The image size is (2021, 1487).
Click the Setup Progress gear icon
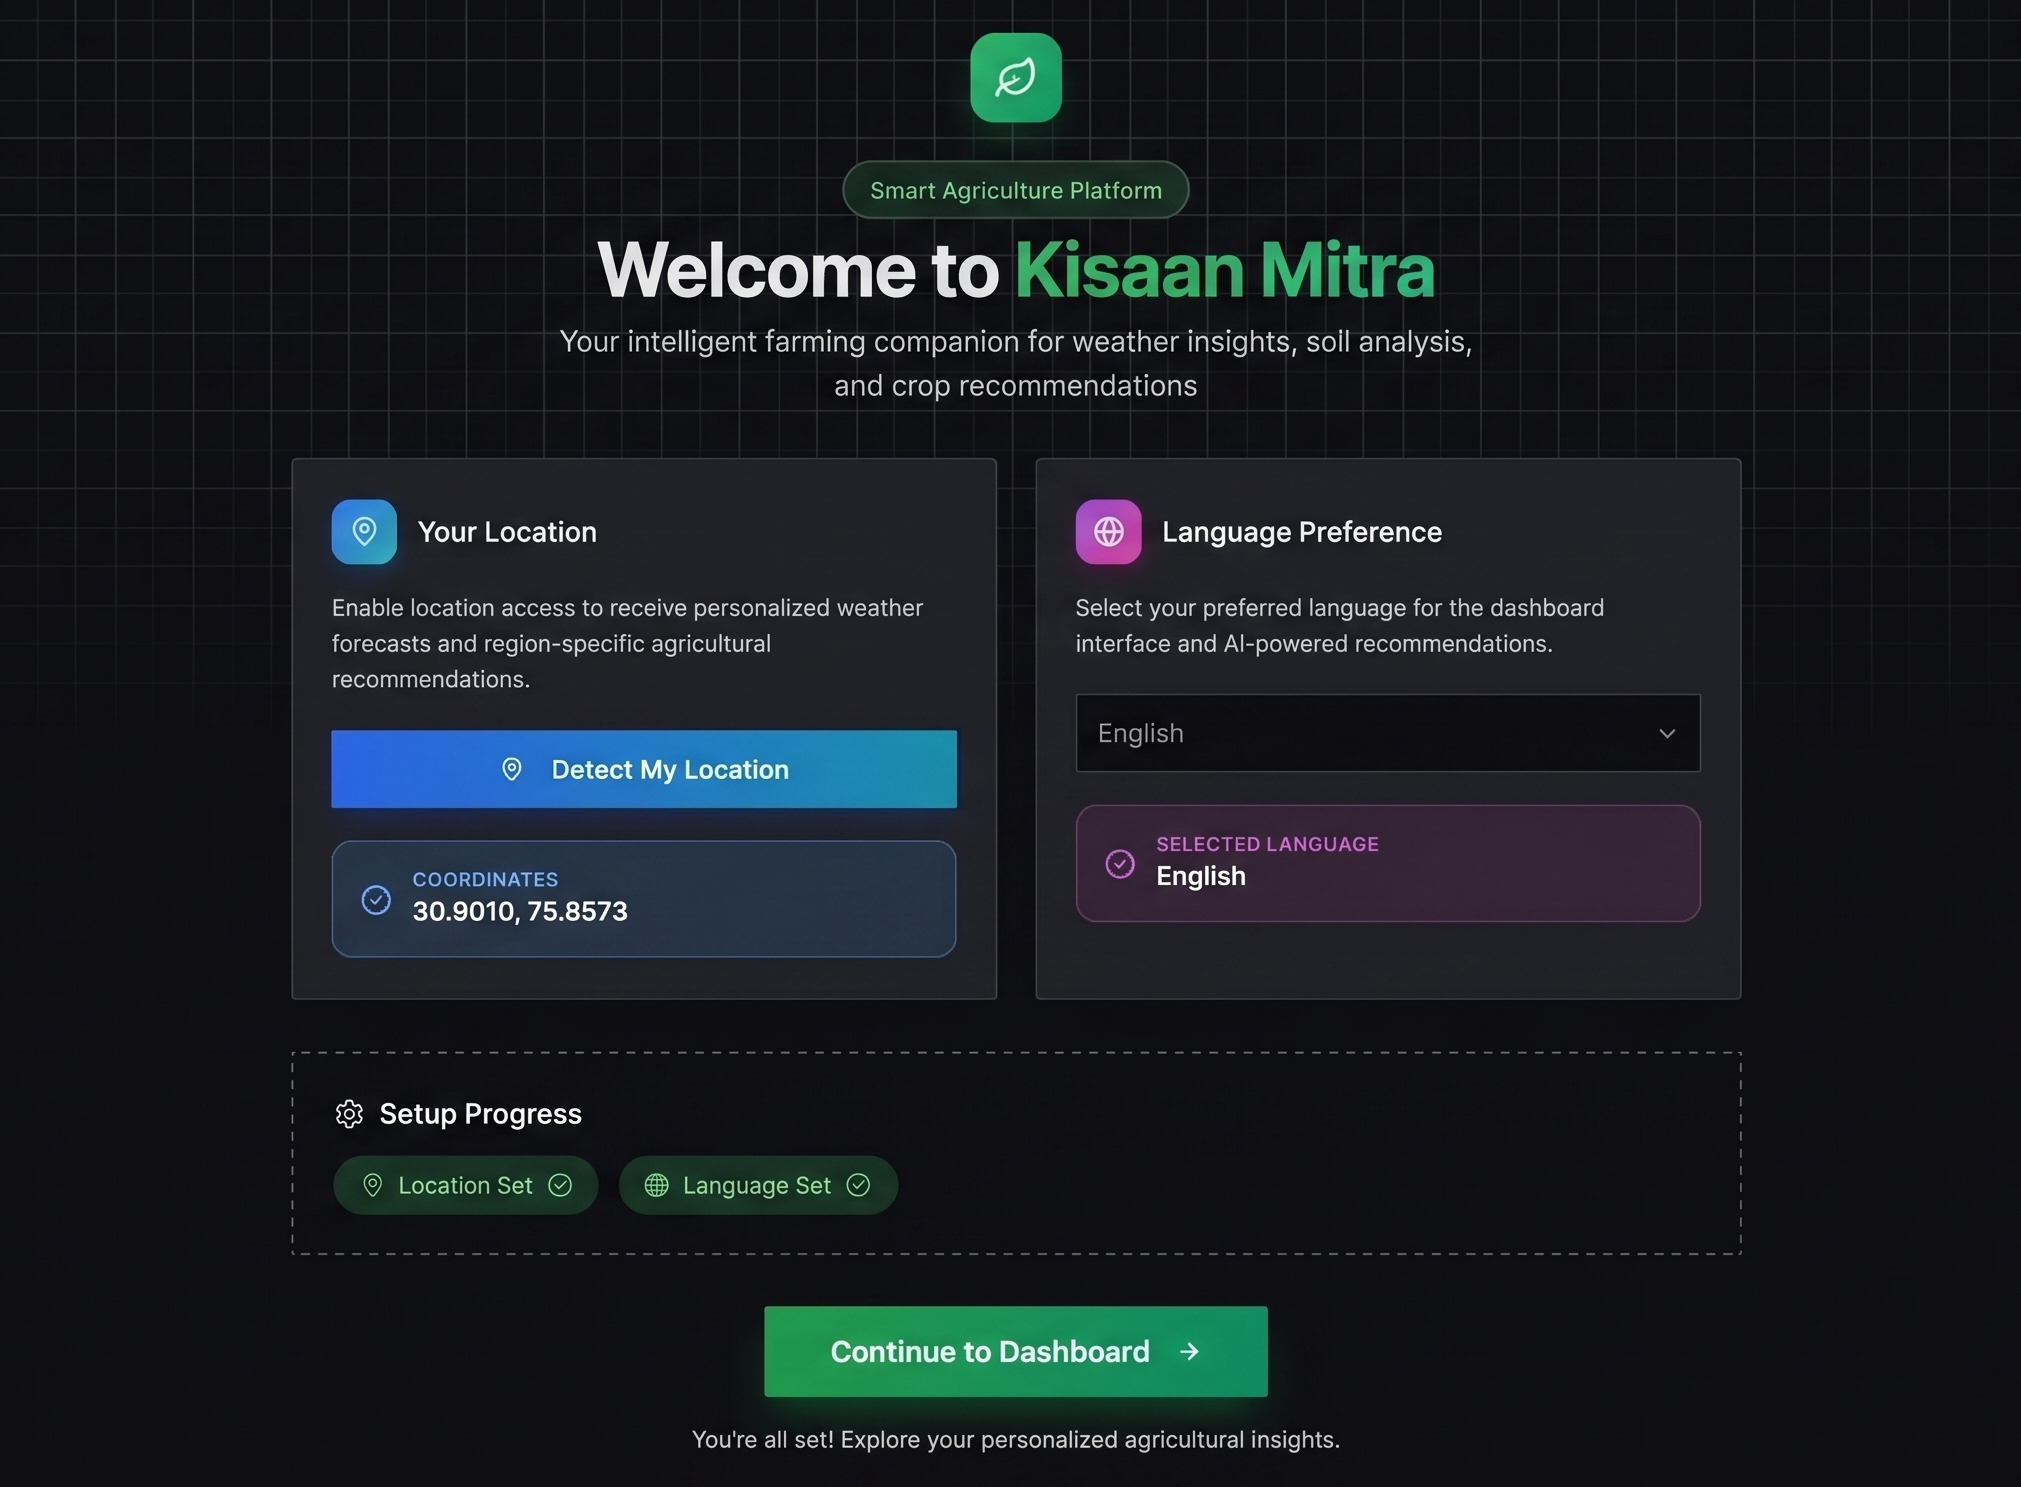349,1114
